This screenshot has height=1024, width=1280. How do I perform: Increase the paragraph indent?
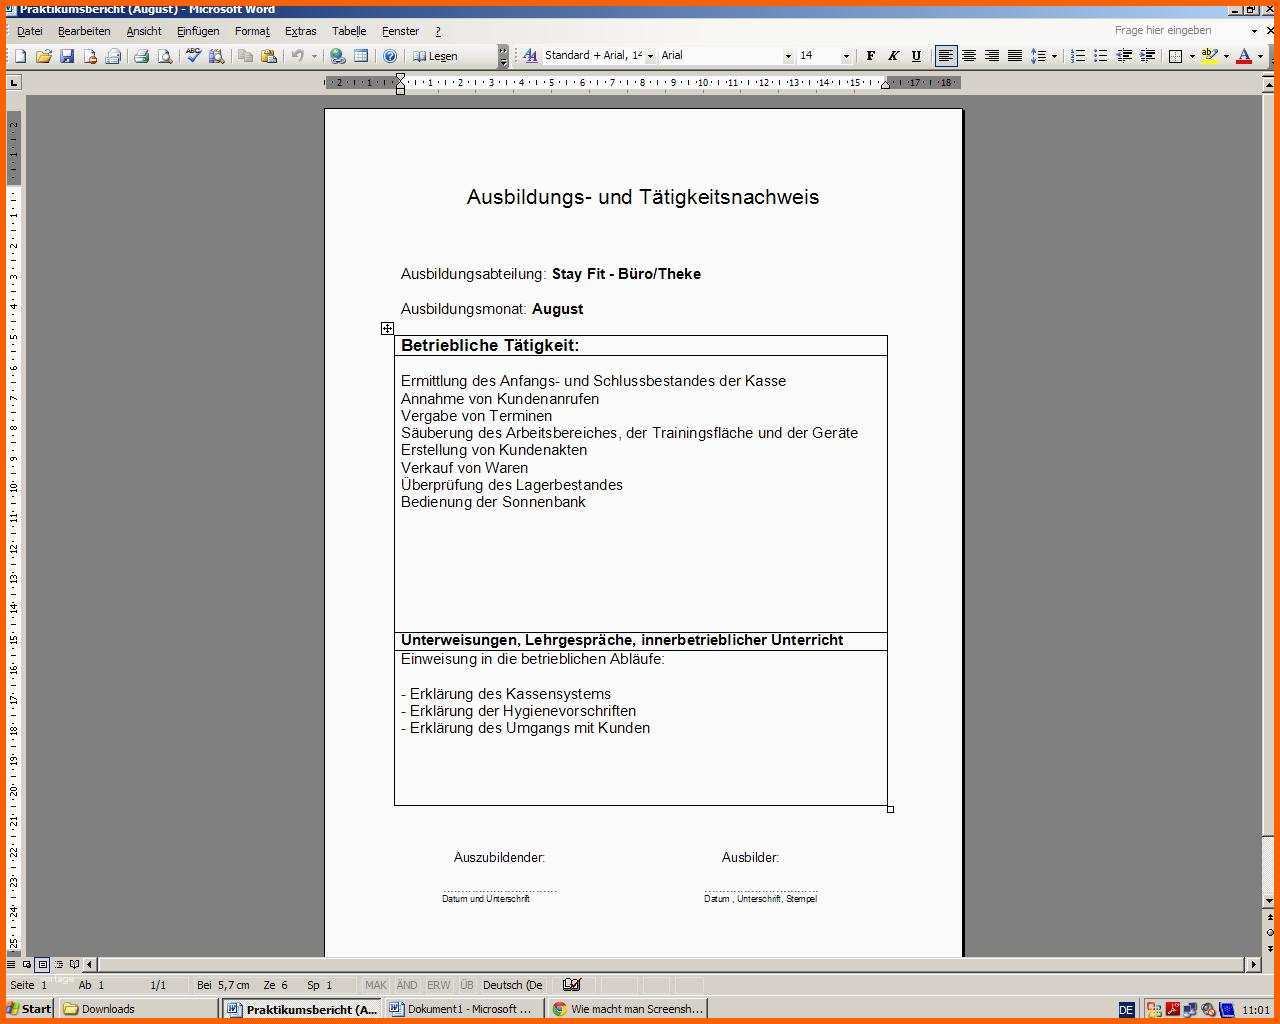[x=1147, y=56]
